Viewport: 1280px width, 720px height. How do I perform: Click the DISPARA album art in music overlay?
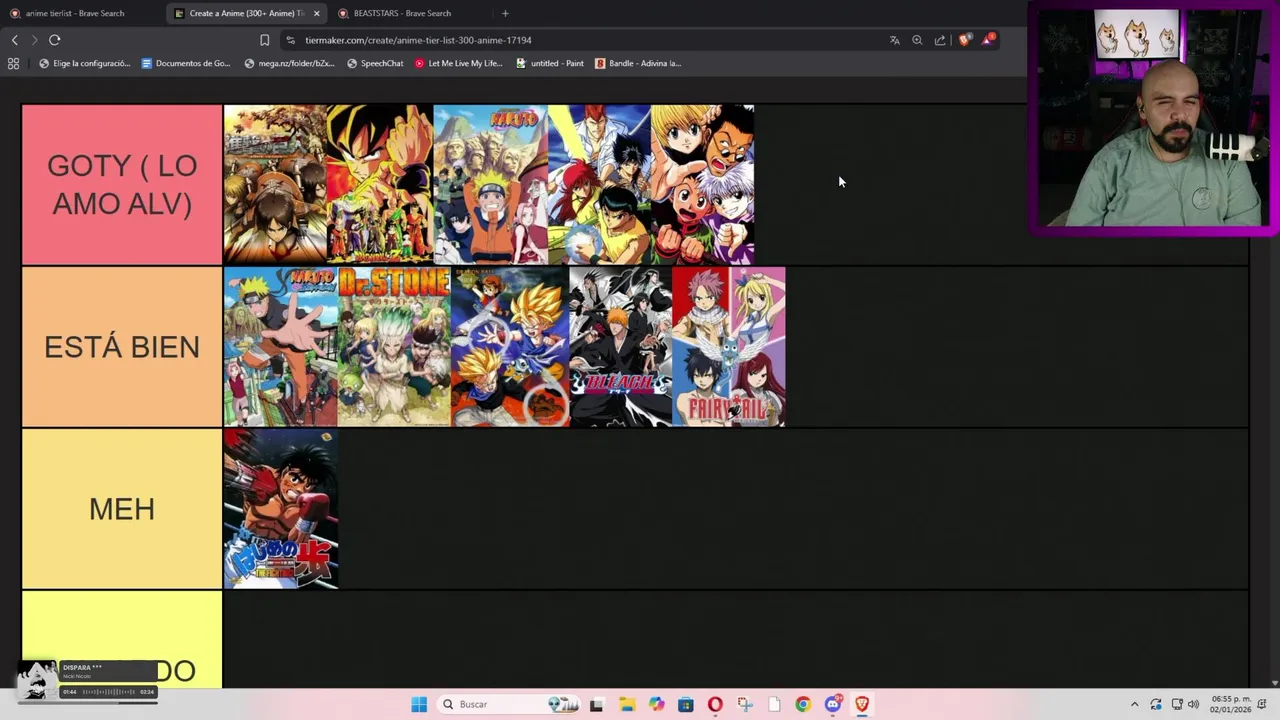click(38, 680)
